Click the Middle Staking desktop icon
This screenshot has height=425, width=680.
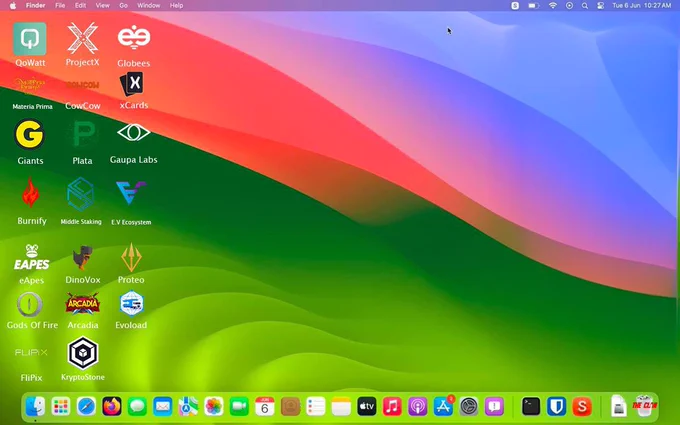point(80,194)
